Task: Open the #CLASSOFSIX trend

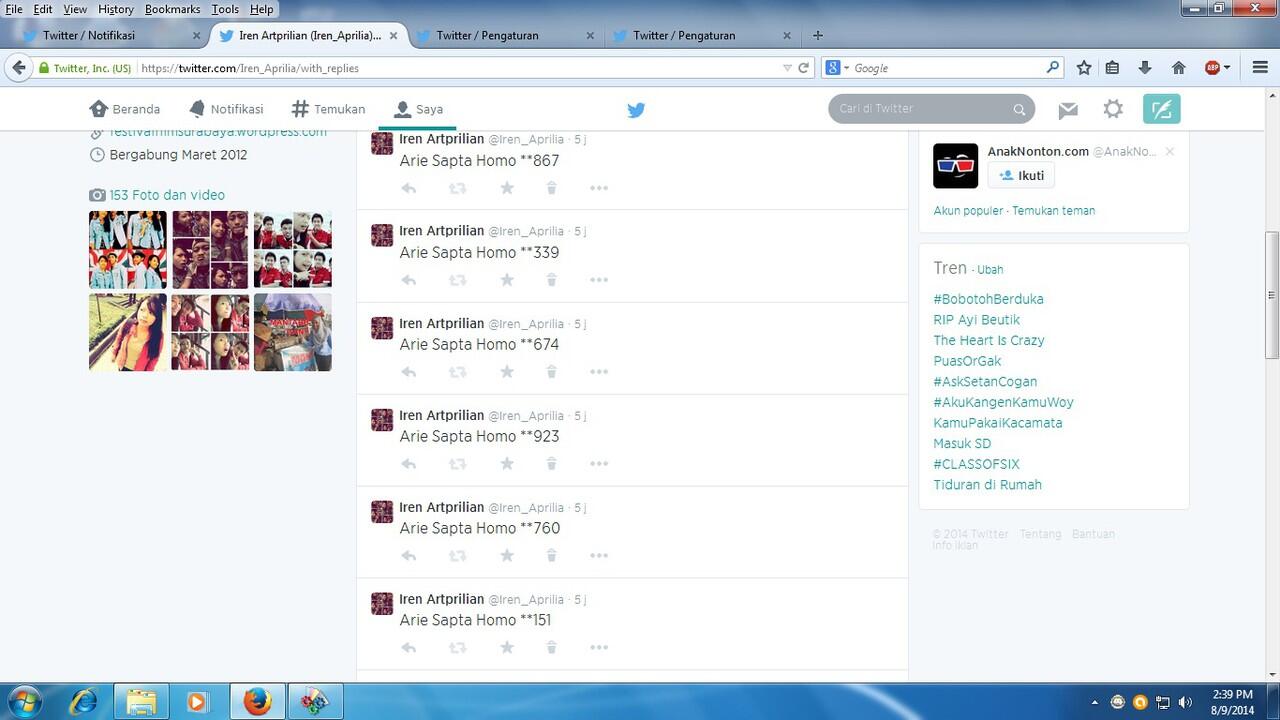Action: click(x=976, y=464)
